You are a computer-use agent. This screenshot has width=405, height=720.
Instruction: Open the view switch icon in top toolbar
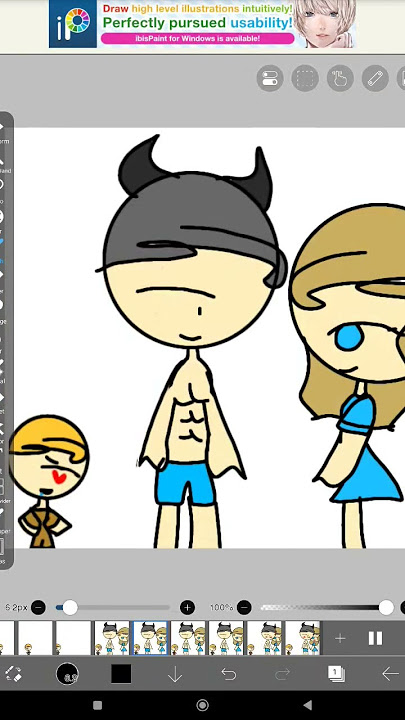coord(270,79)
